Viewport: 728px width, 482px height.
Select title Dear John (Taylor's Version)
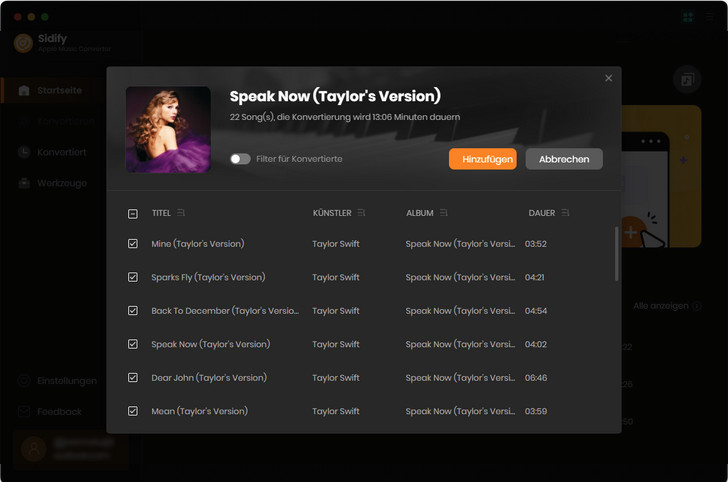[x=209, y=378]
